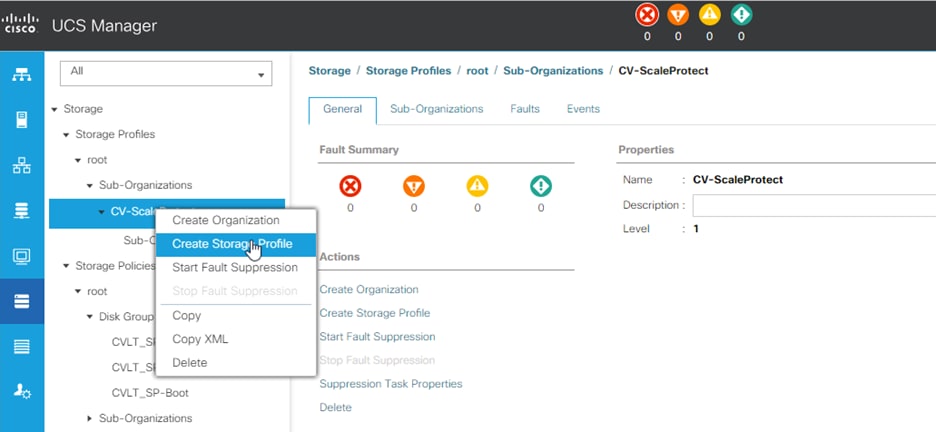Click Start Fault Suppression link under Actions

click(377, 337)
